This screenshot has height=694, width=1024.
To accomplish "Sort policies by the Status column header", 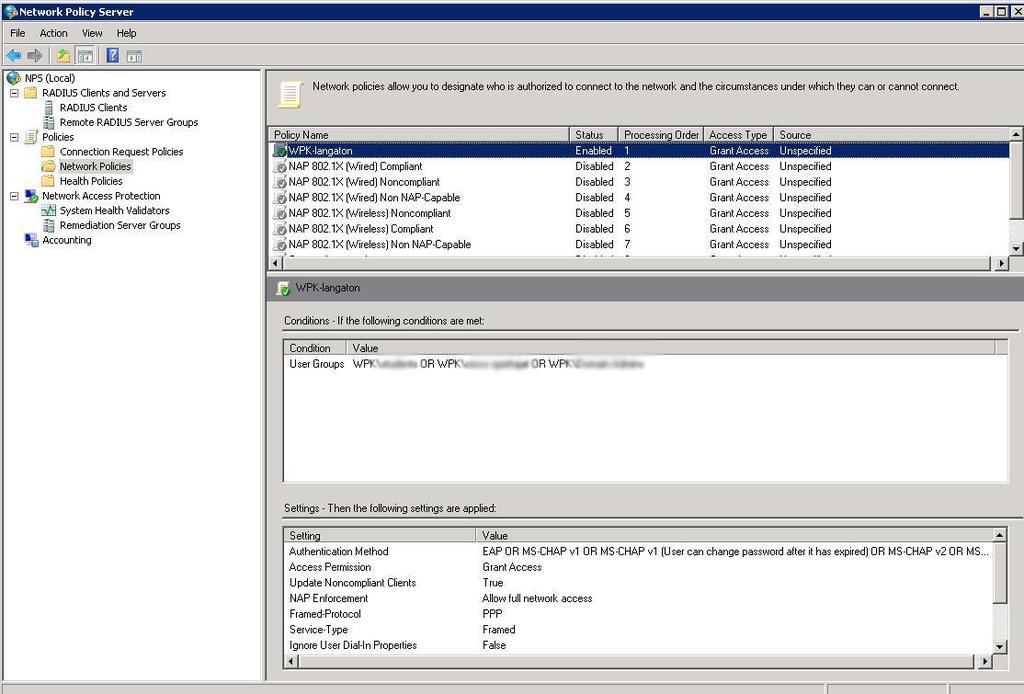I will 594,134.
